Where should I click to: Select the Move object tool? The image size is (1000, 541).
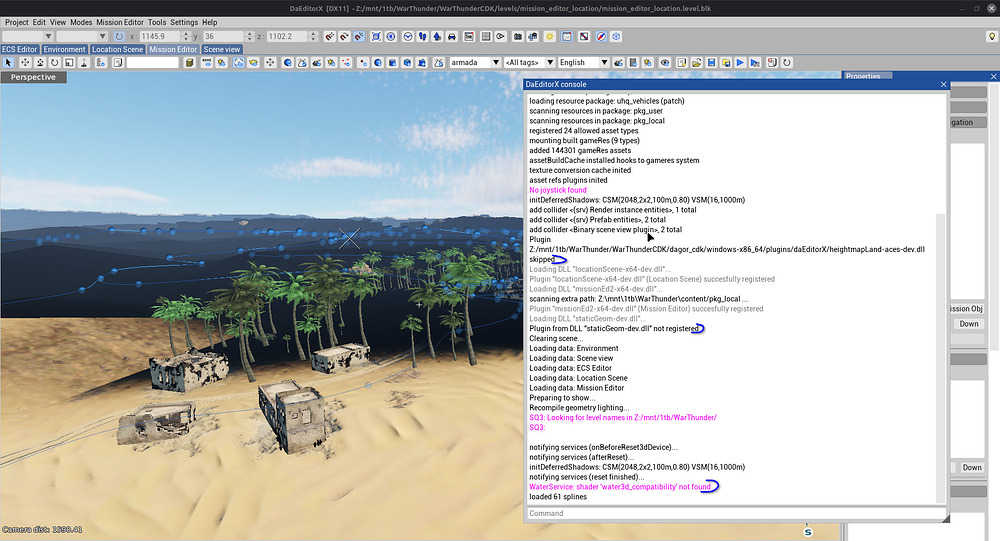pyautogui.click(x=25, y=63)
